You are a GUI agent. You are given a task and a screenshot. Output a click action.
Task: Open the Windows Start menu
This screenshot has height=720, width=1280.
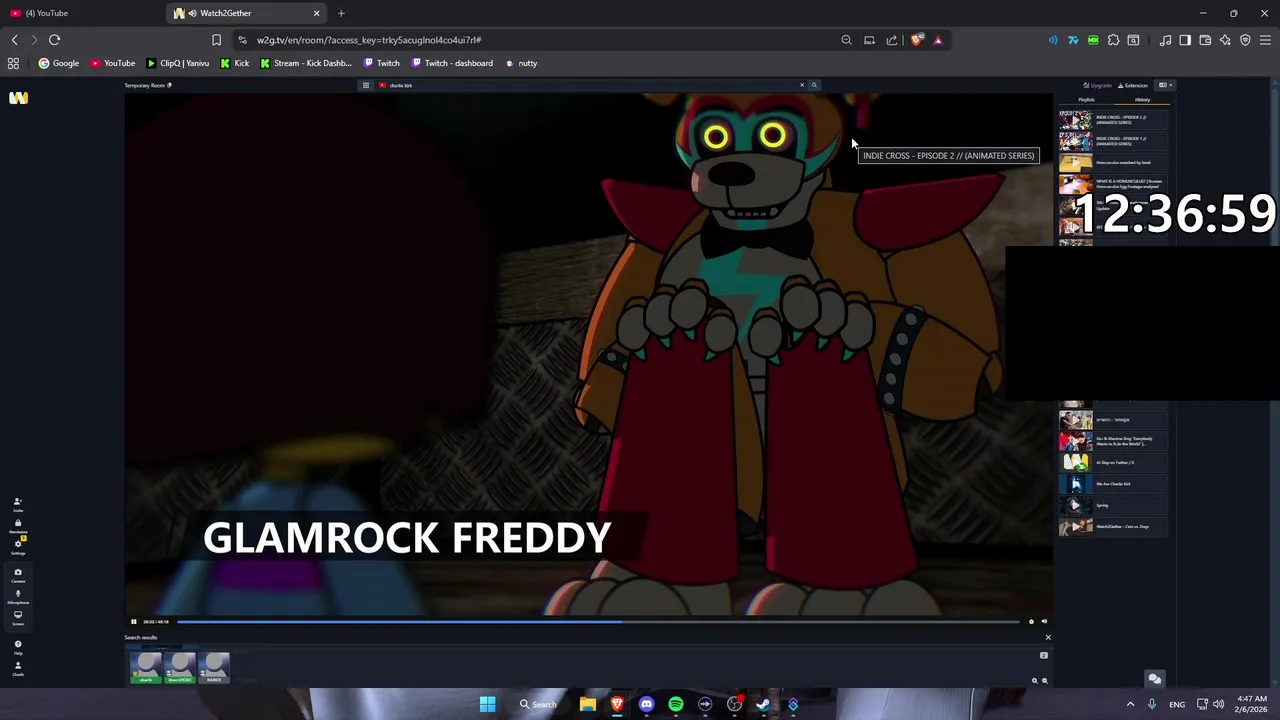tap(487, 704)
